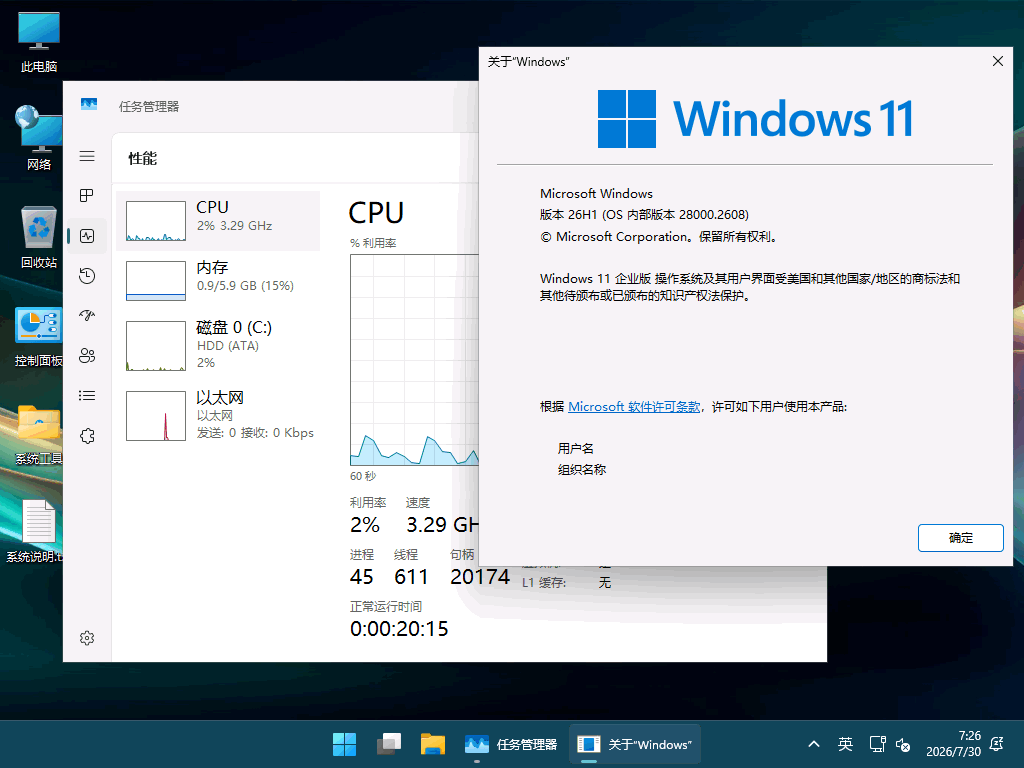Click the Windows 11 logo in About dialog
Image resolution: width=1024 pixels, height=768 pixels.
(756, 119)
